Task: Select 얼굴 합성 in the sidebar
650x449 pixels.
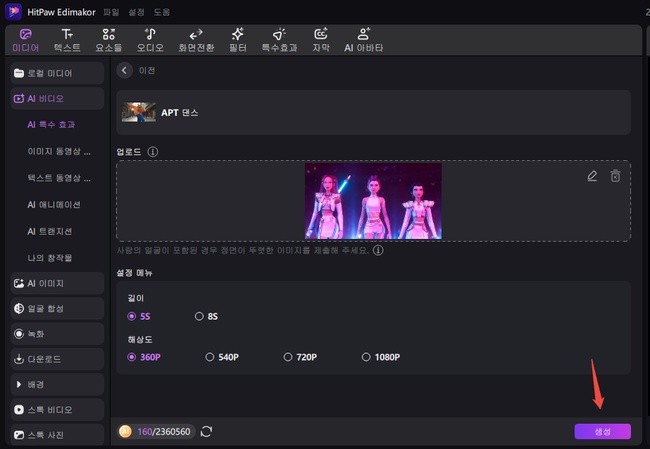Action: [57, 309]
